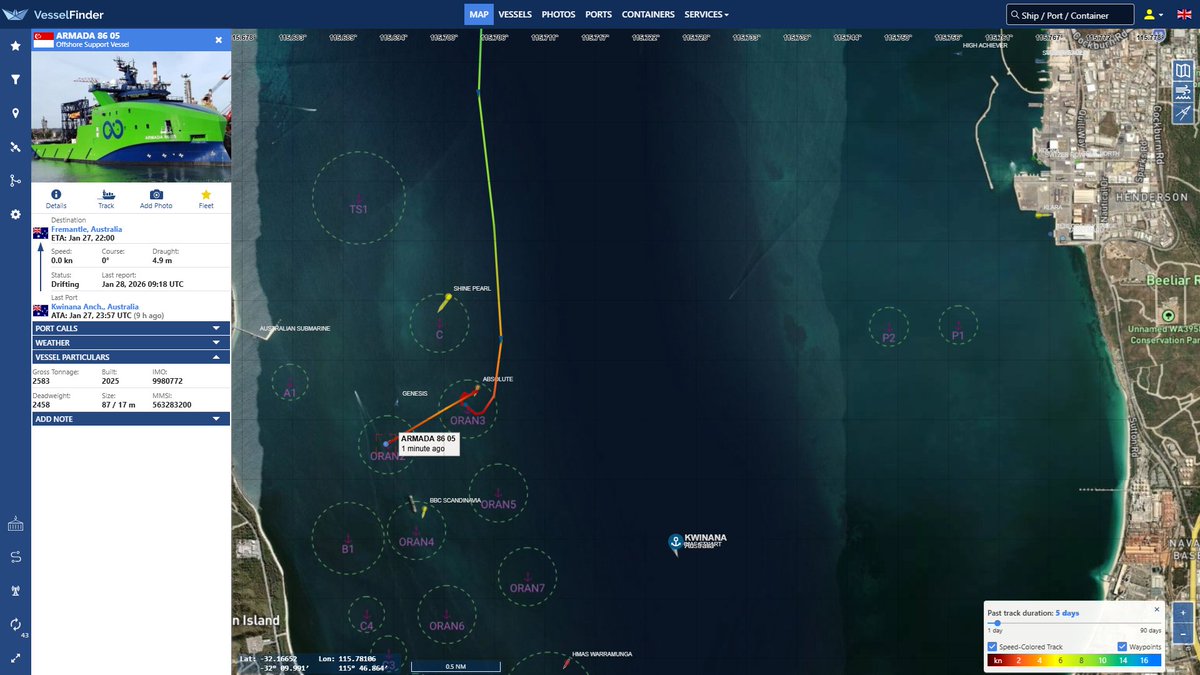This screenshot has width=1200, height=675.
Task: Select the distance measuring compass tool
Action: point(1183,114)
